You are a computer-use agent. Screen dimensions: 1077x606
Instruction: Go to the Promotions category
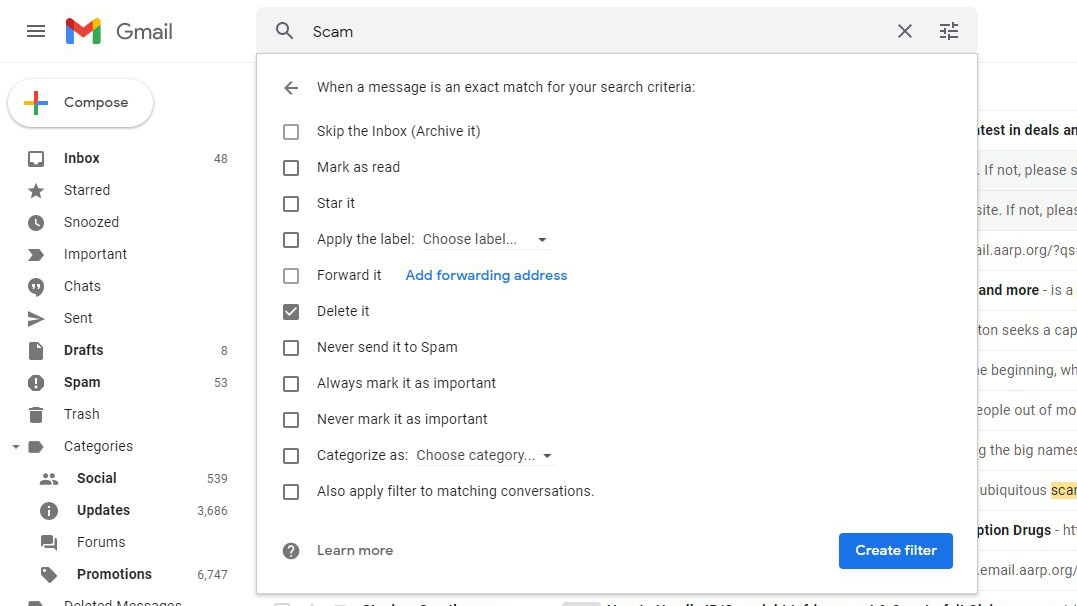114,574
